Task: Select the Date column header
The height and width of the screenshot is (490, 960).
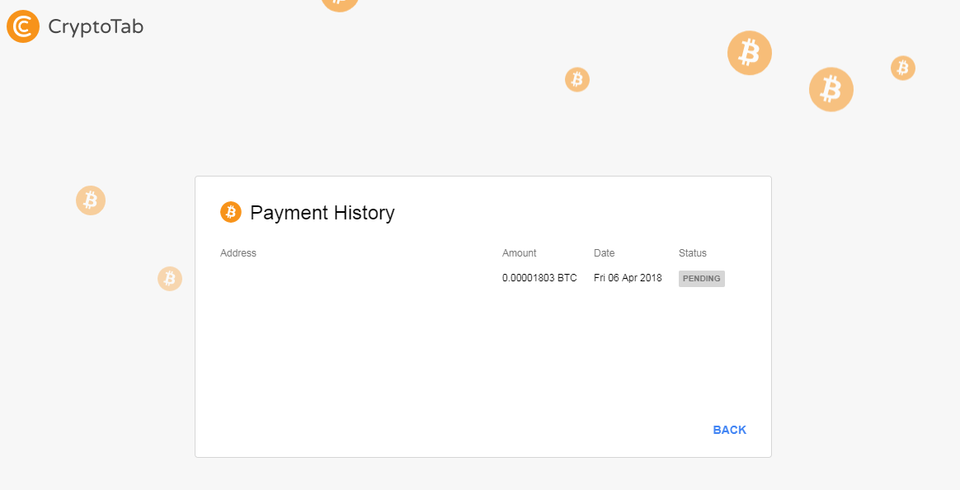Action: point(604,253)
